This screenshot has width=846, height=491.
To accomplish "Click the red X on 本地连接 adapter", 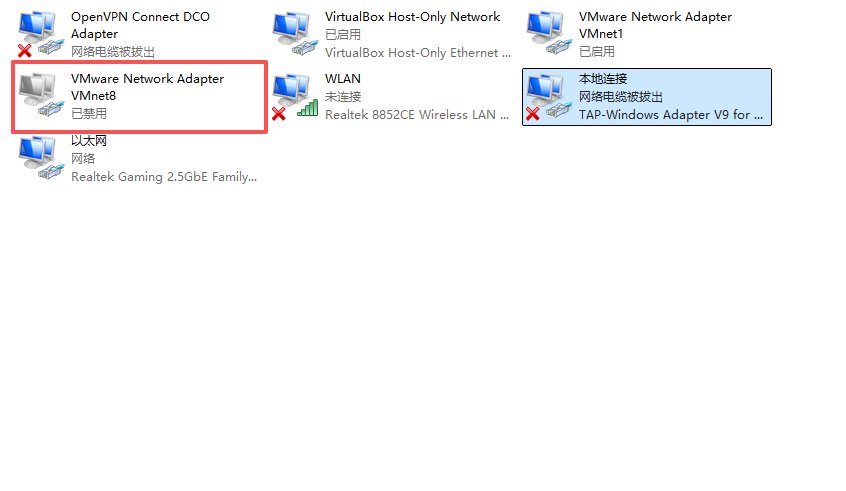I will click(x=533, y=113).
